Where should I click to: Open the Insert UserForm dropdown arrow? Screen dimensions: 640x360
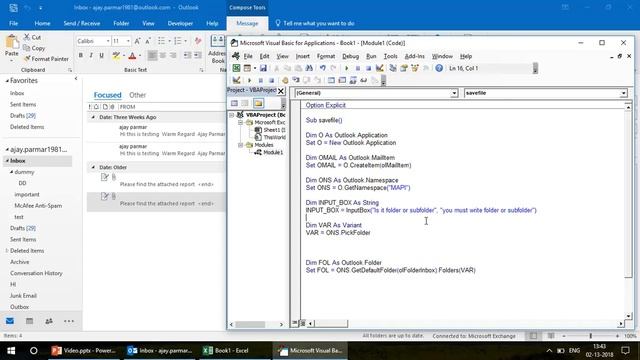tap(255, 68)
